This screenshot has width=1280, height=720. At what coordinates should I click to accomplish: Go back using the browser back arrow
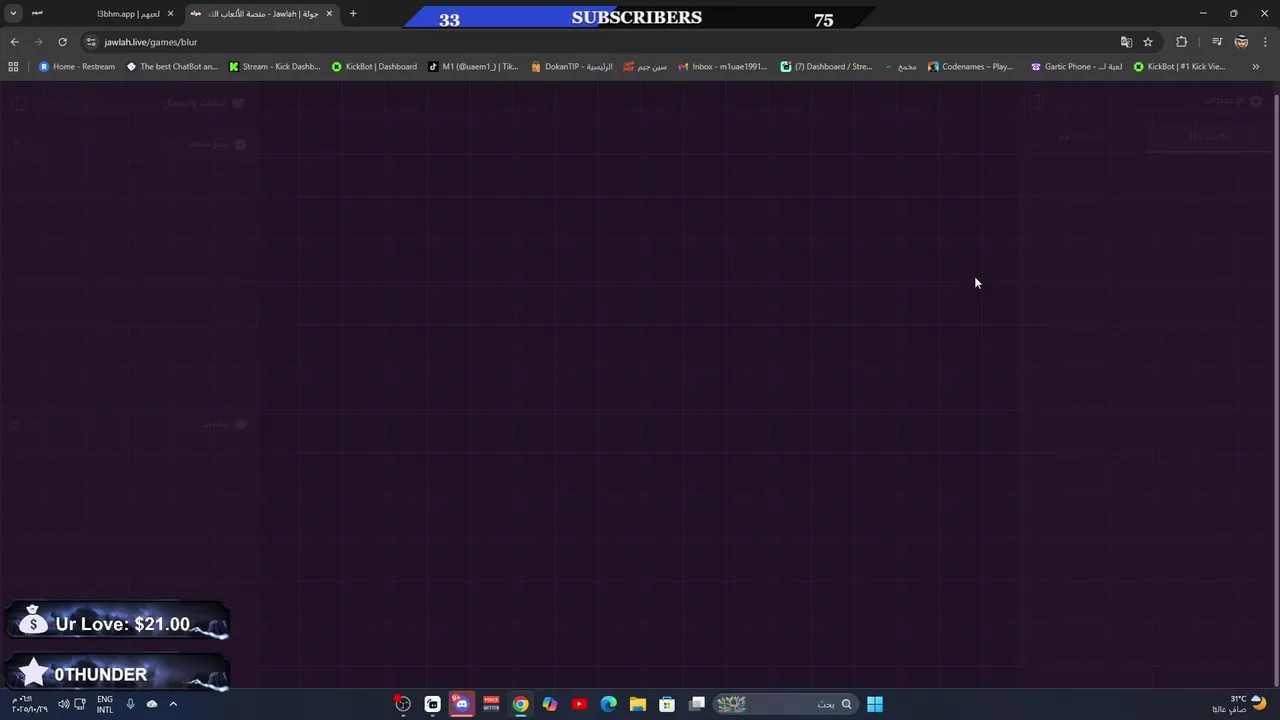14,42
